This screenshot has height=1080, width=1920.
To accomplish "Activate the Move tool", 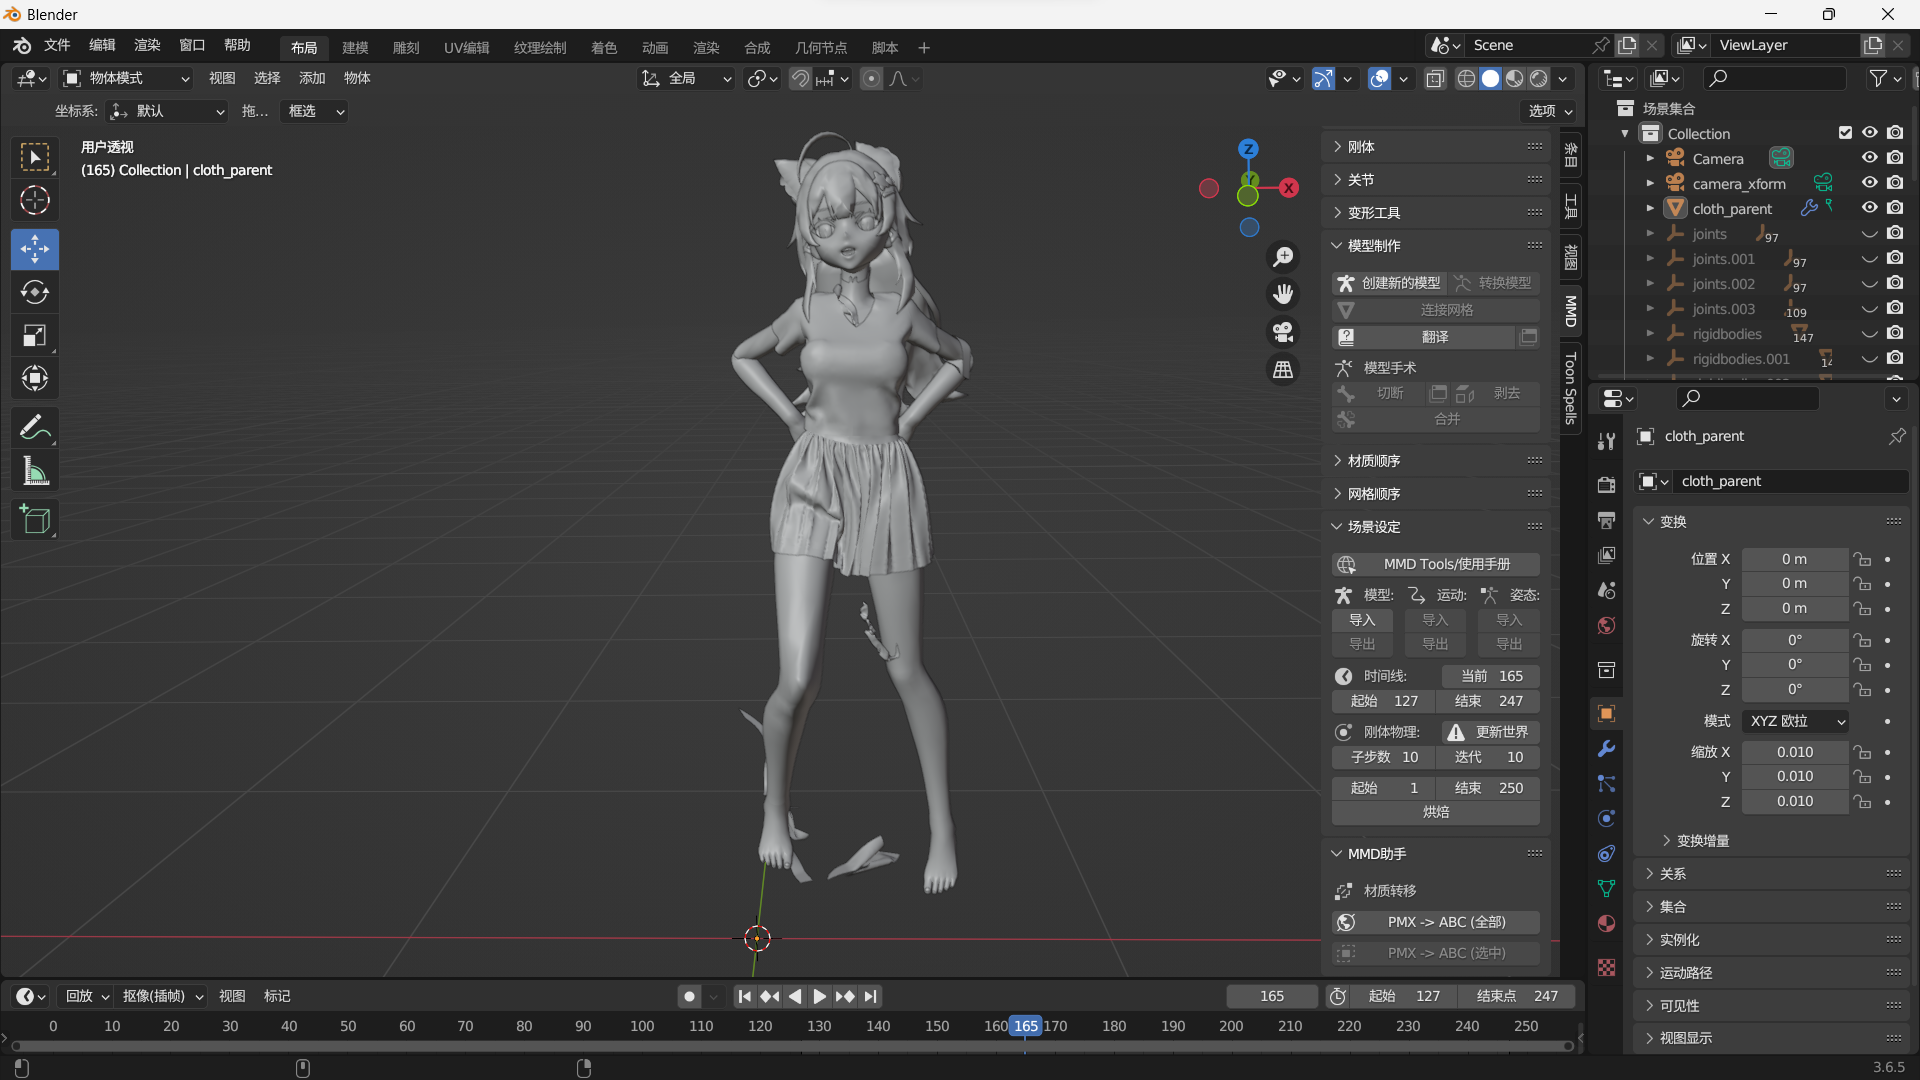I will (35, 249).
